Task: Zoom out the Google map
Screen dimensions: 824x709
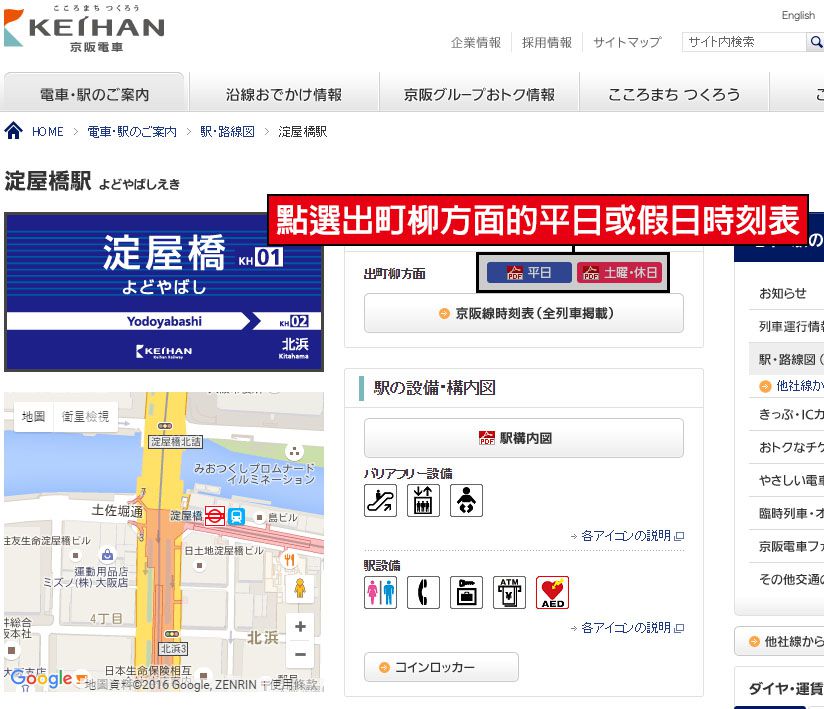Action: [301, 654]
